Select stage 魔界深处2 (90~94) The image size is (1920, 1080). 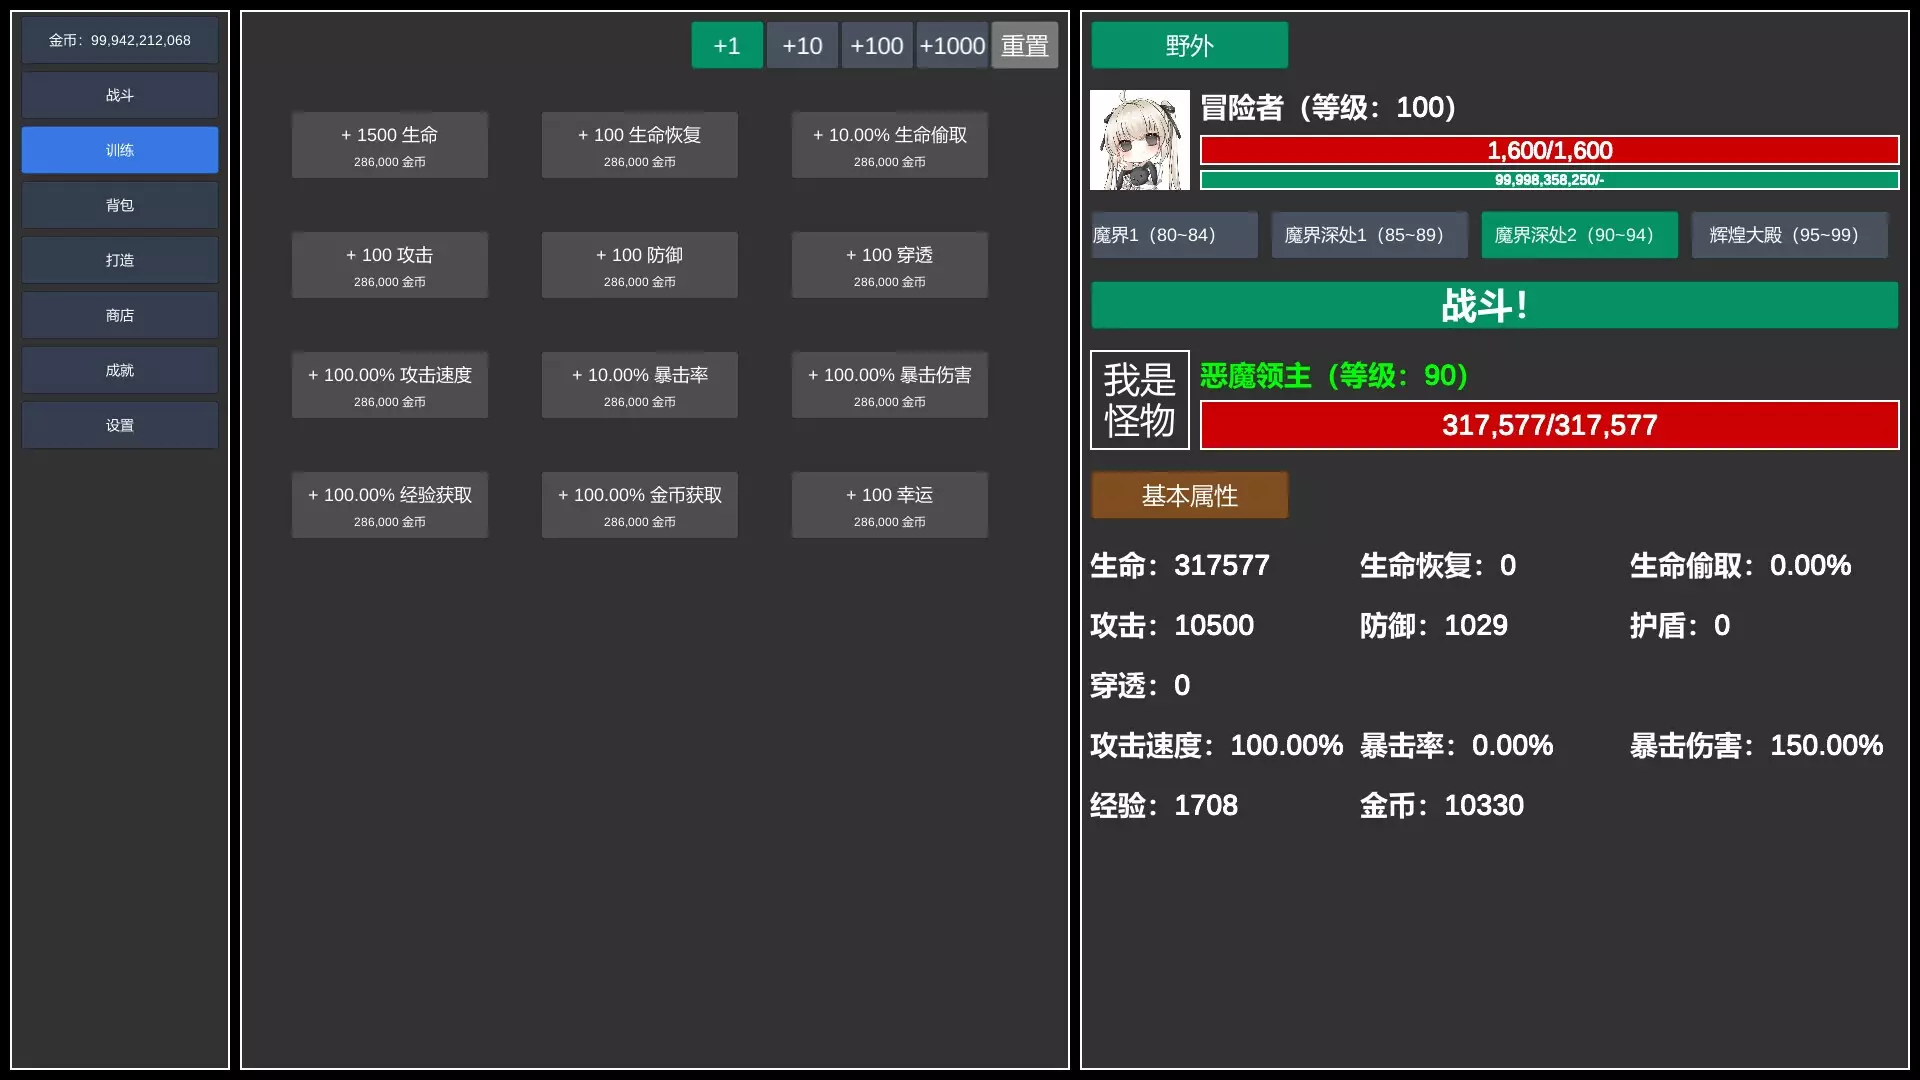coord(1578,235)
